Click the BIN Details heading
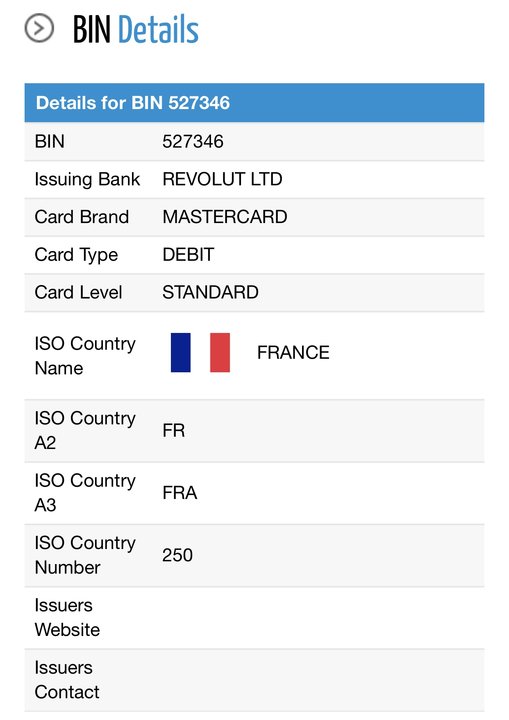This screenshot has height=720, width=509. [x=136, y=29]
